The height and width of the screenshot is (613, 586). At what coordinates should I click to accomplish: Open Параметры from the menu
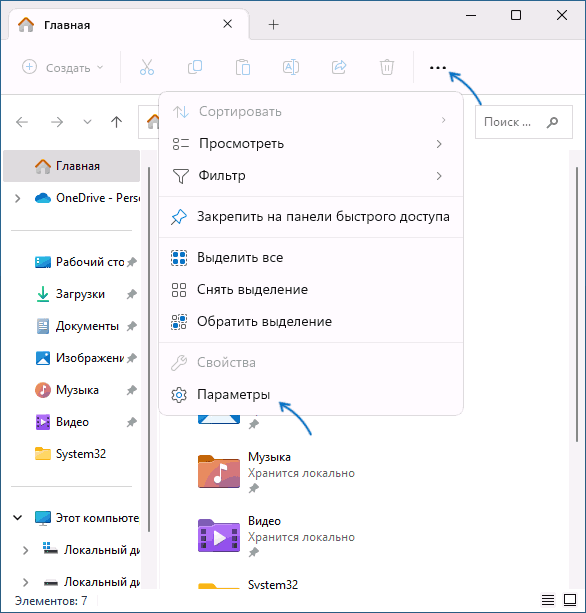[x=311, y=395]
